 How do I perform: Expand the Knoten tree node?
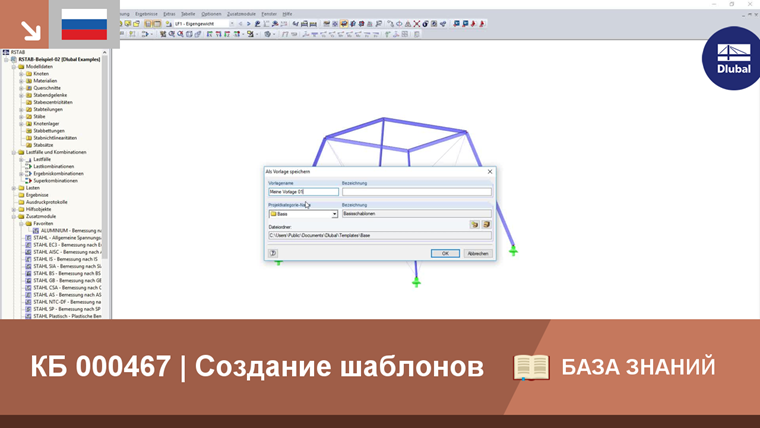[x=21, y=74]
